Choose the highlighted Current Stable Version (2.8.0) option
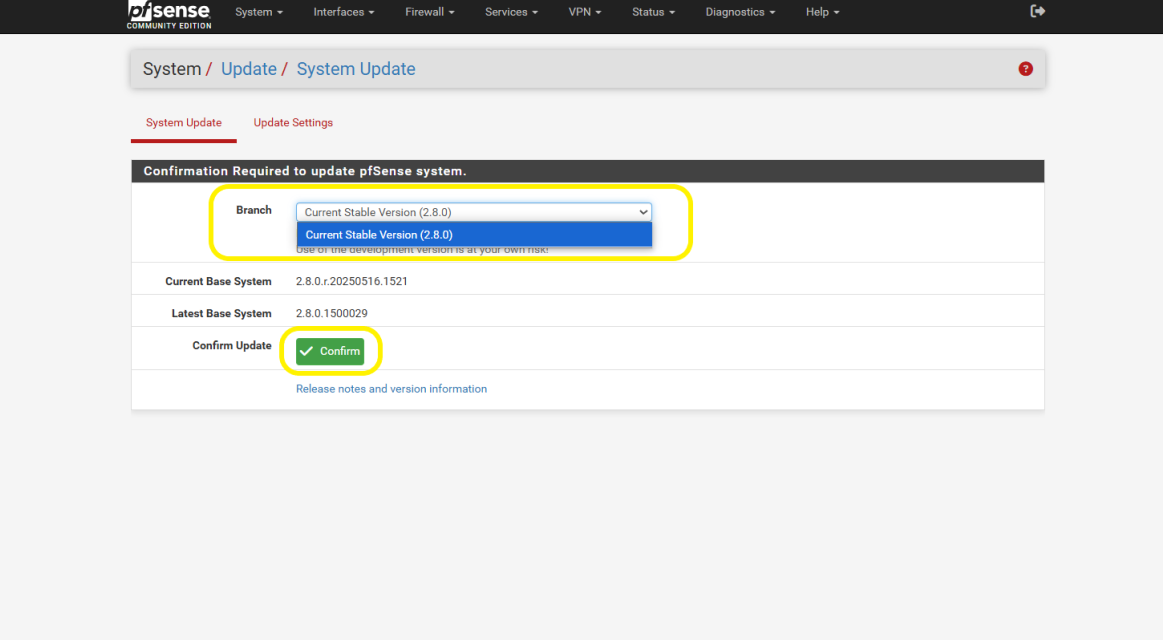This screenshot has width=1163, height=640. pyautogui.click(x=473, y=235)
